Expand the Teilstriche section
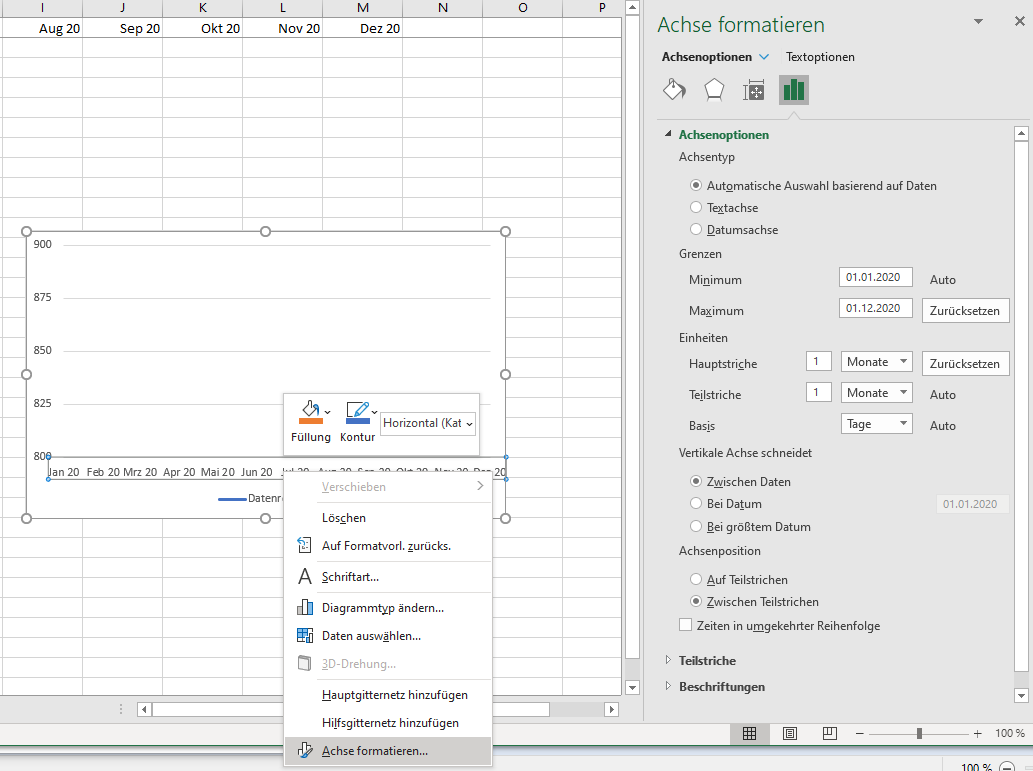 click(x=668, y=660)
